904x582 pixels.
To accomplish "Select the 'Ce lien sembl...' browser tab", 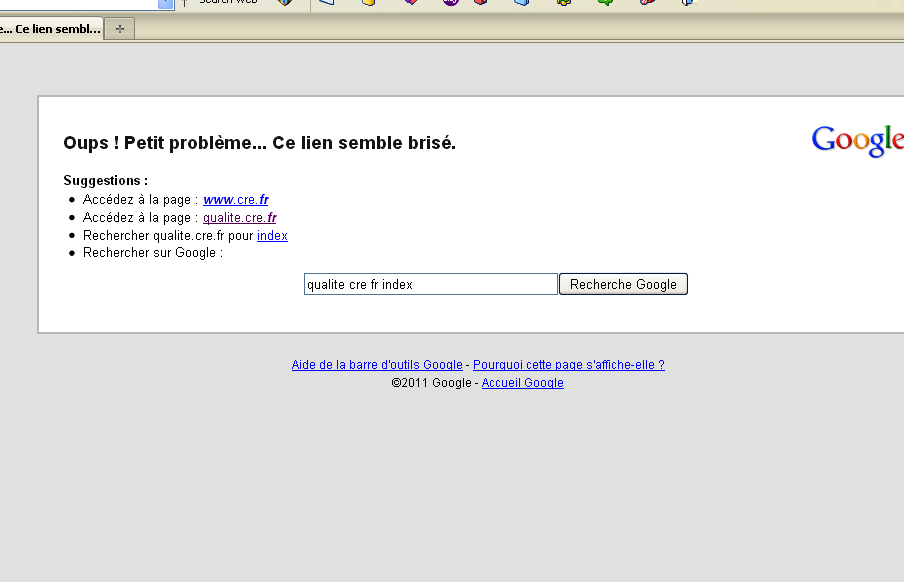I will 51,29.
